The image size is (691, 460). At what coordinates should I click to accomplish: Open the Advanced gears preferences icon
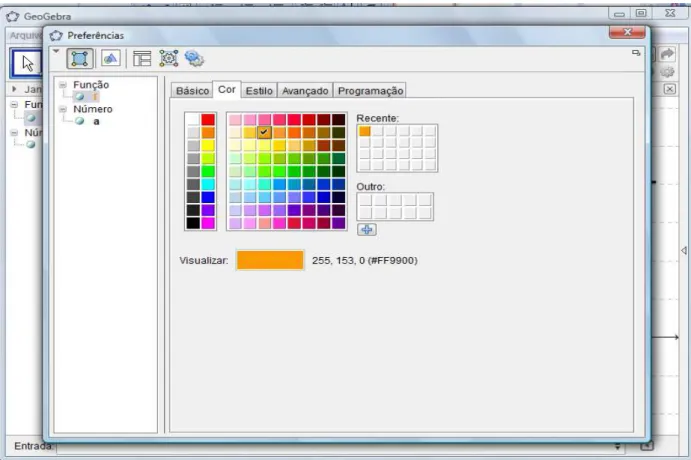click(194, 58)
